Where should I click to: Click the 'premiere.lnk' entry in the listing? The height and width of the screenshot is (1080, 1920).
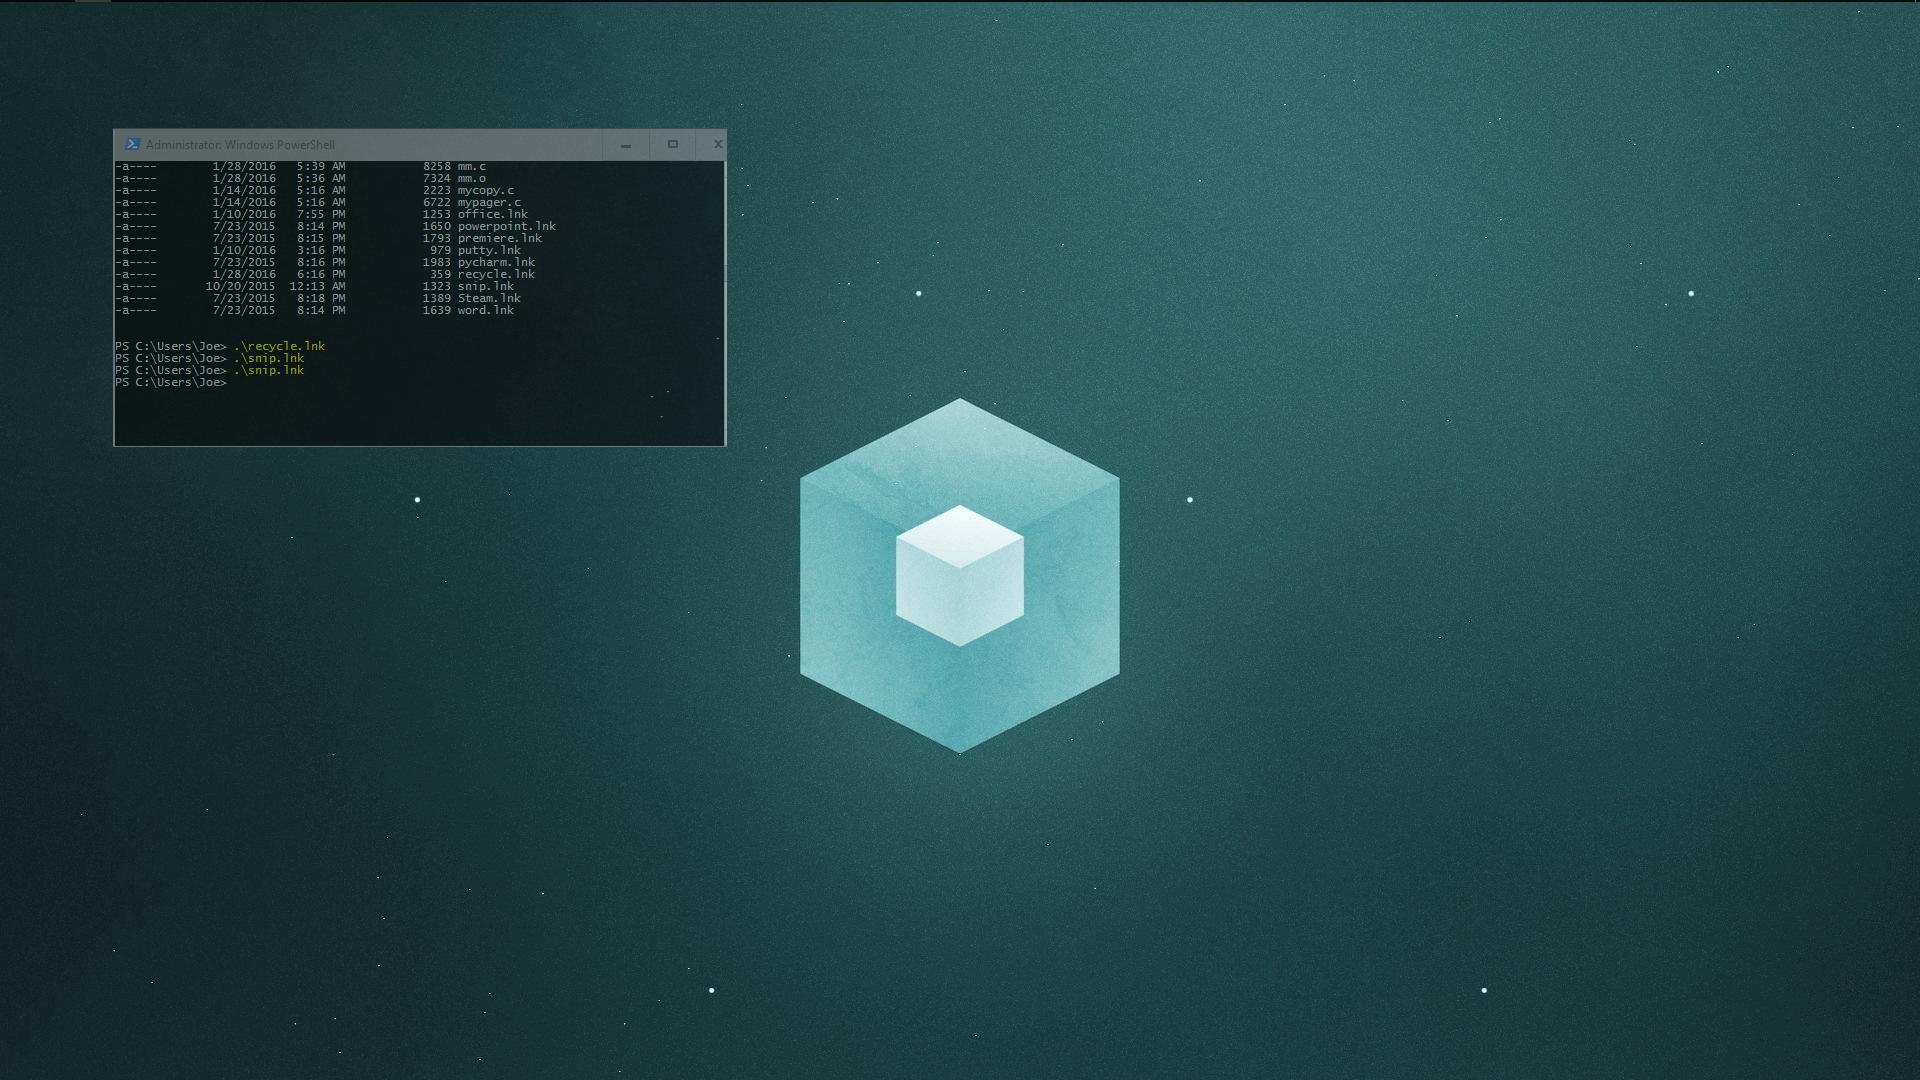coord(499,239)
